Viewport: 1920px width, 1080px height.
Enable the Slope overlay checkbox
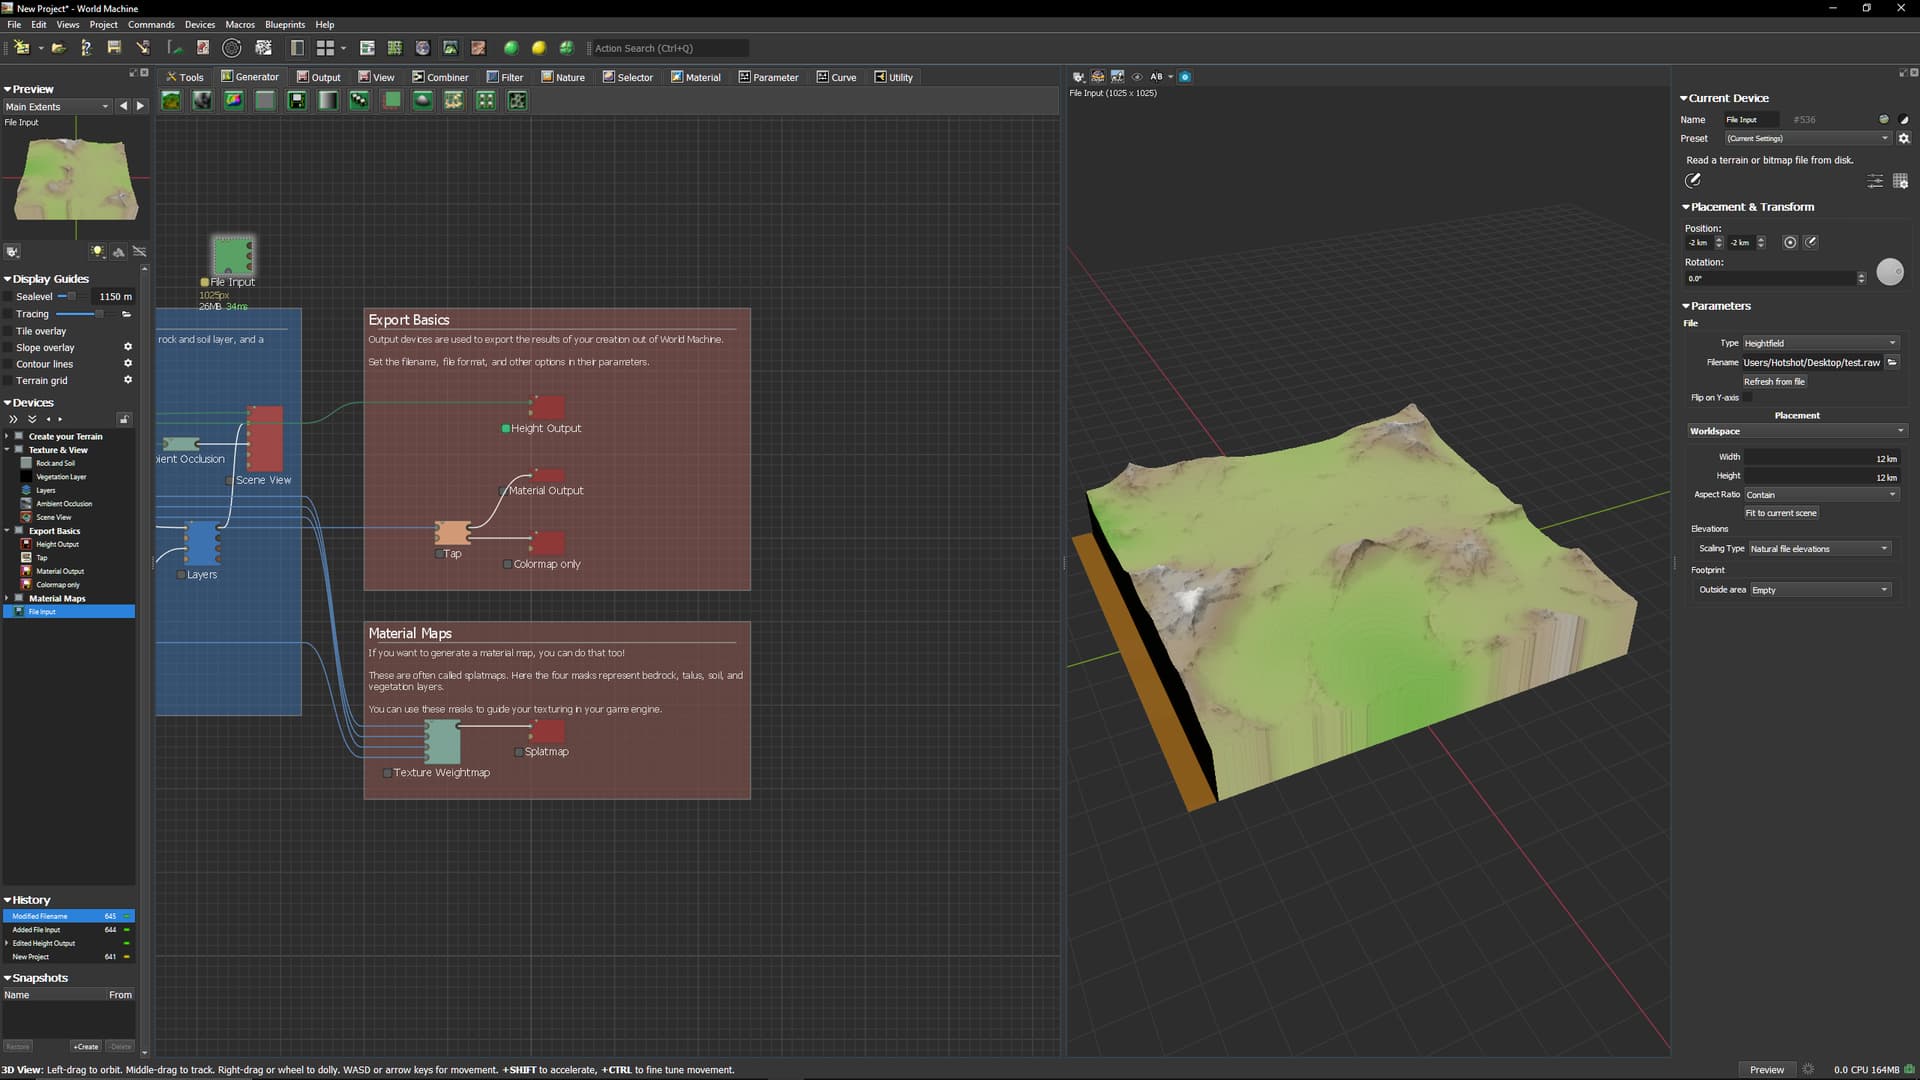(9, 348)
